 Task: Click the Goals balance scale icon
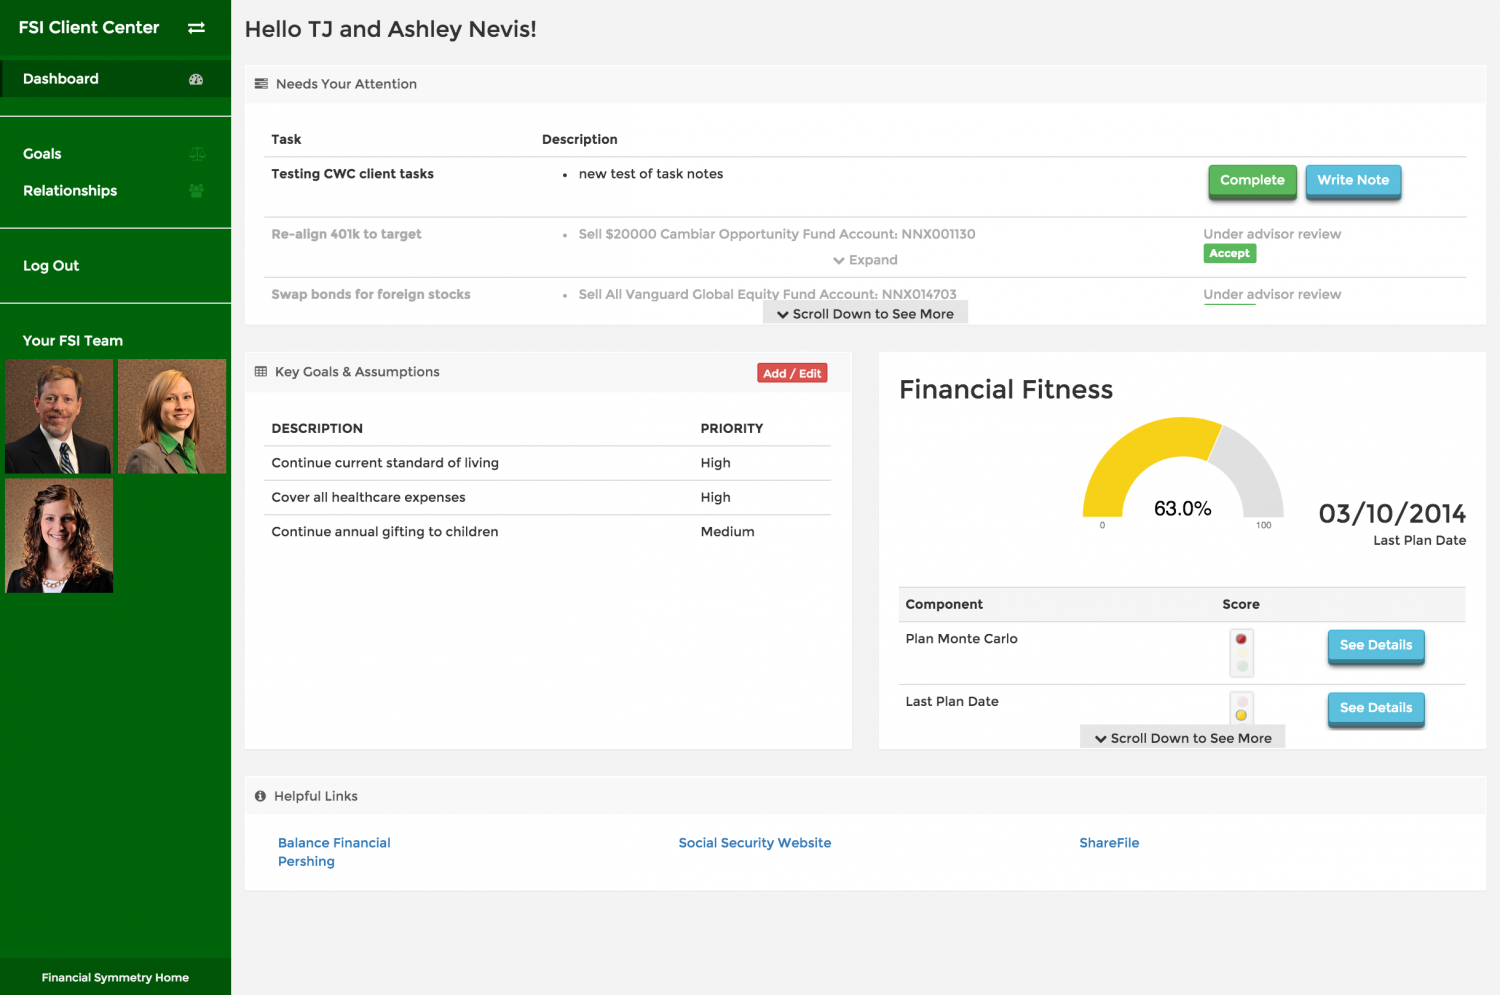(197, 154)
